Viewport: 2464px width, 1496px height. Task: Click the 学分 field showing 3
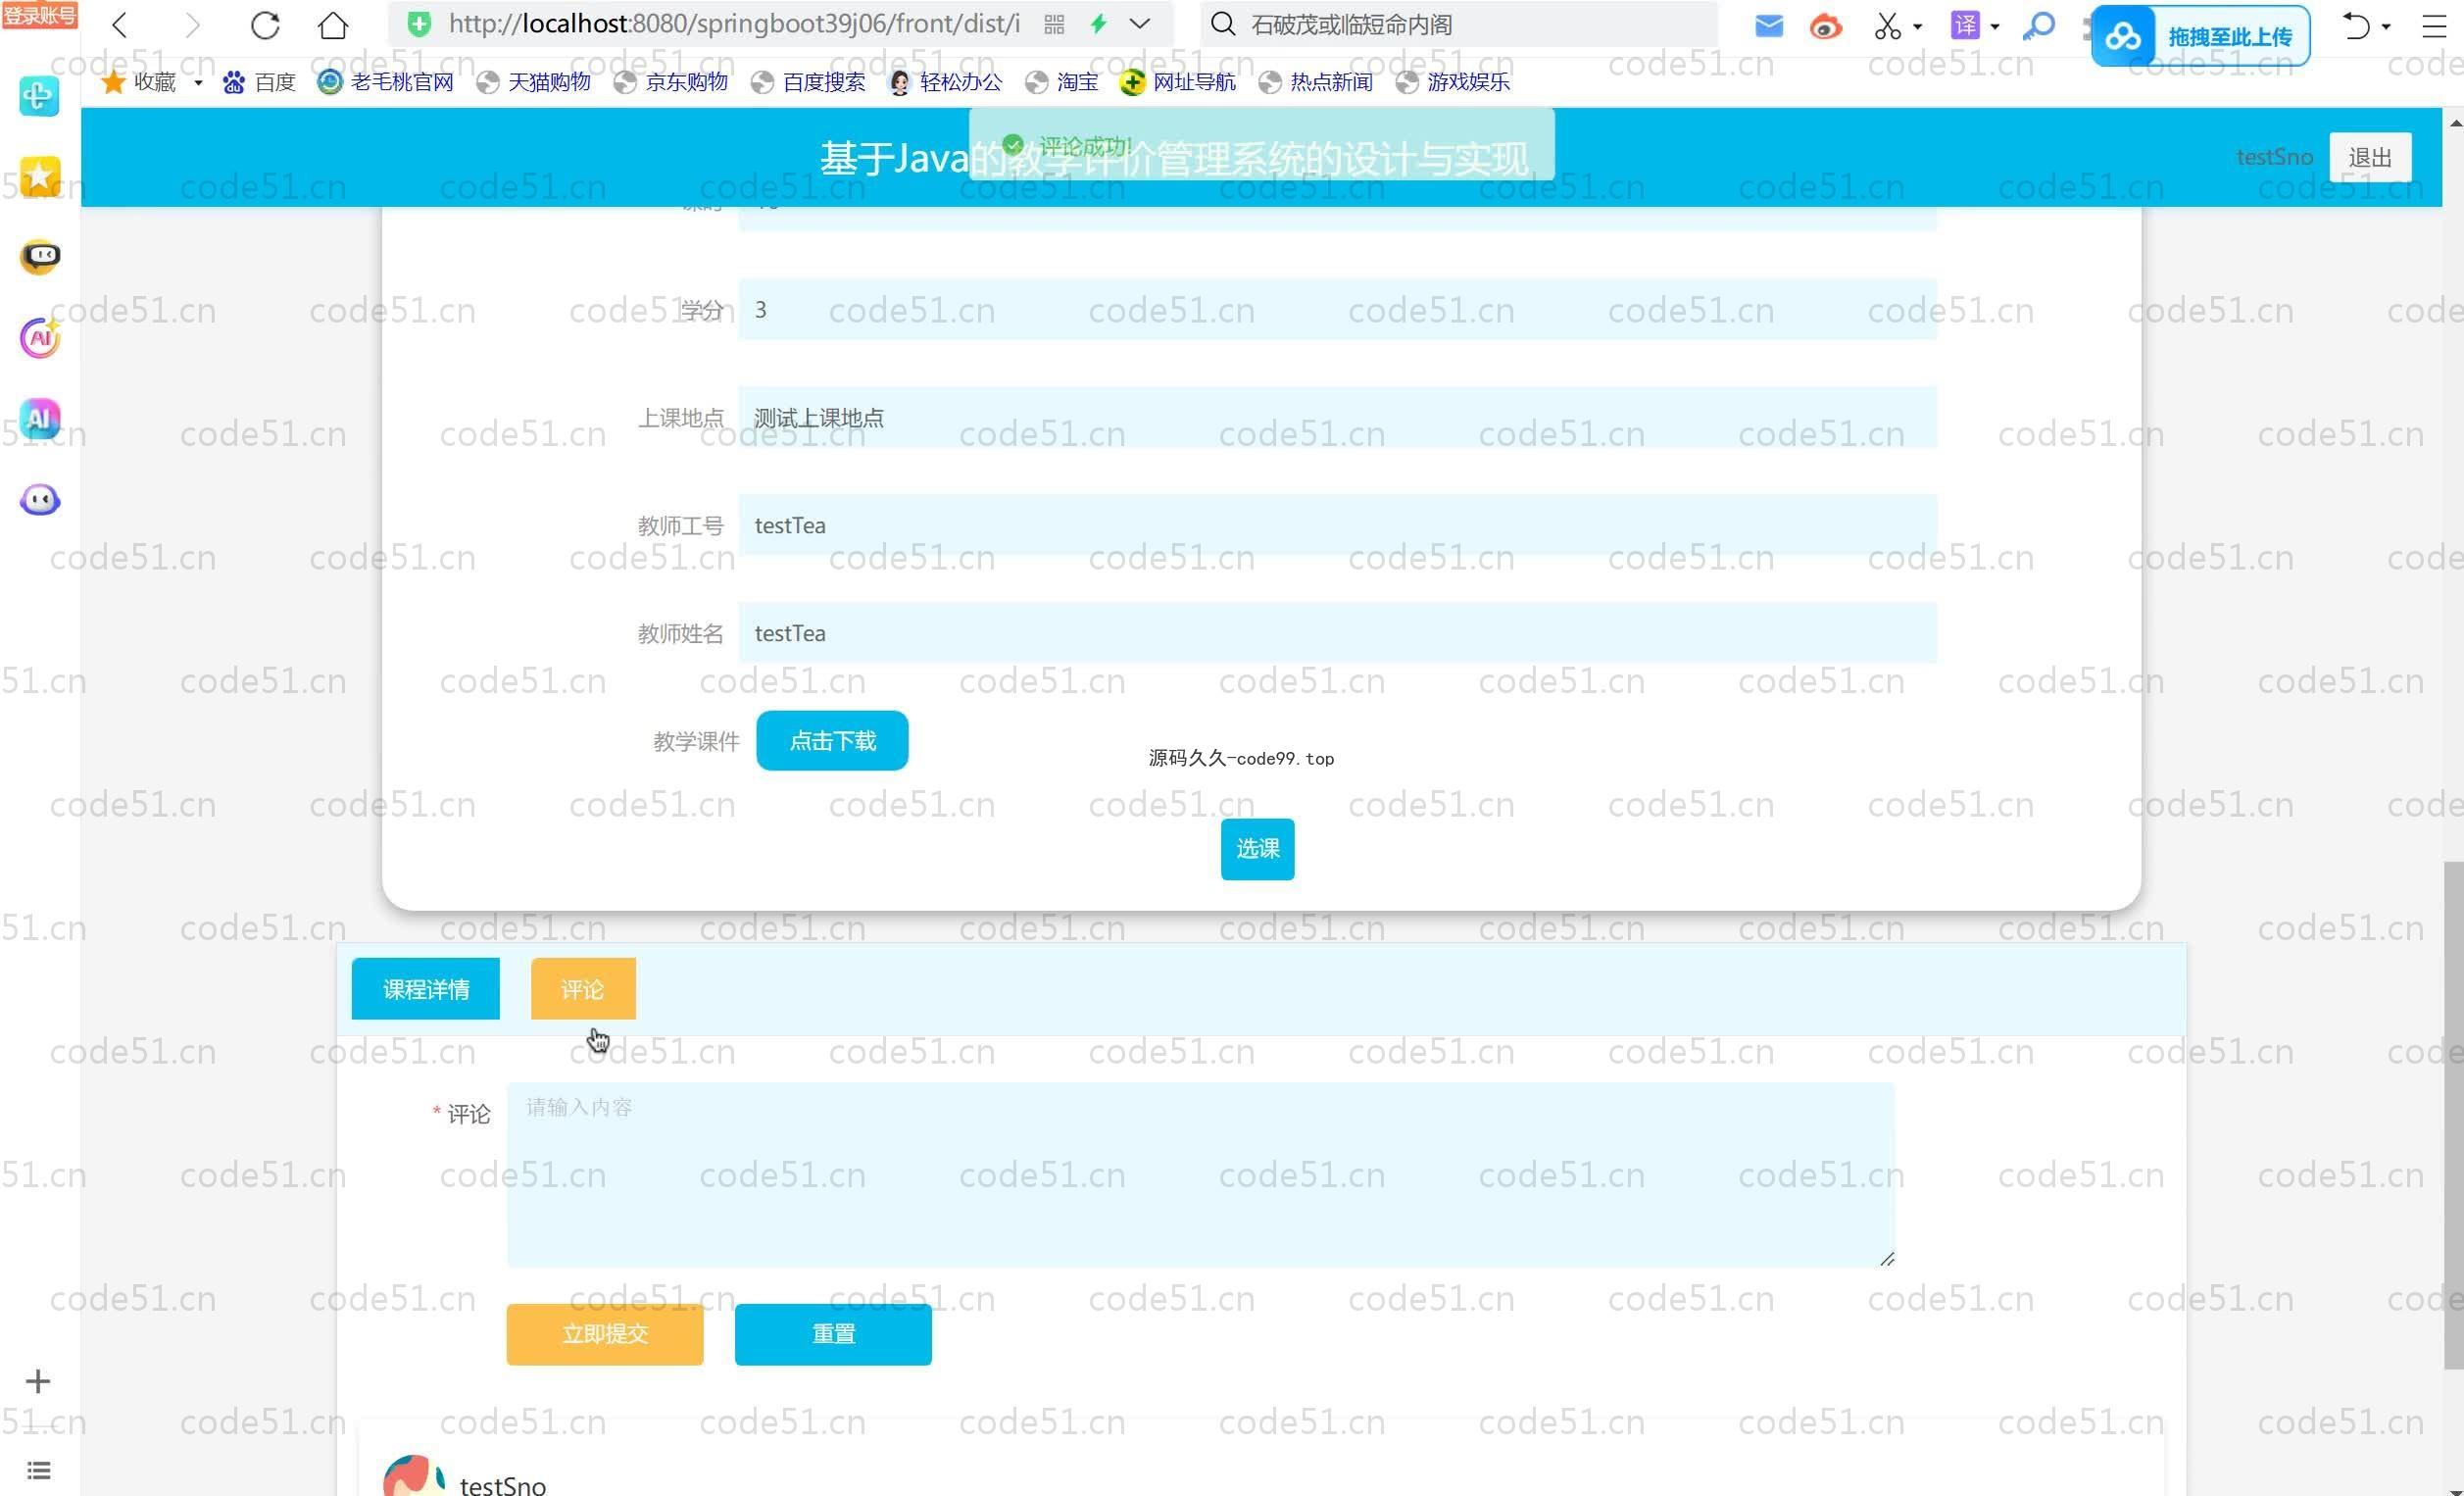(x=1337, y=310)
